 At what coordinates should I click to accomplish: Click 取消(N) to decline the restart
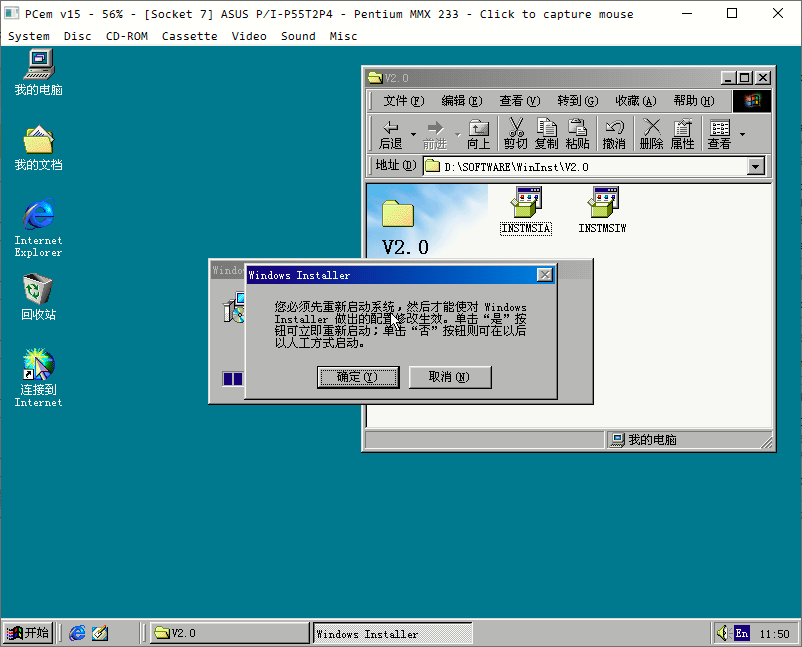[450, 377]
